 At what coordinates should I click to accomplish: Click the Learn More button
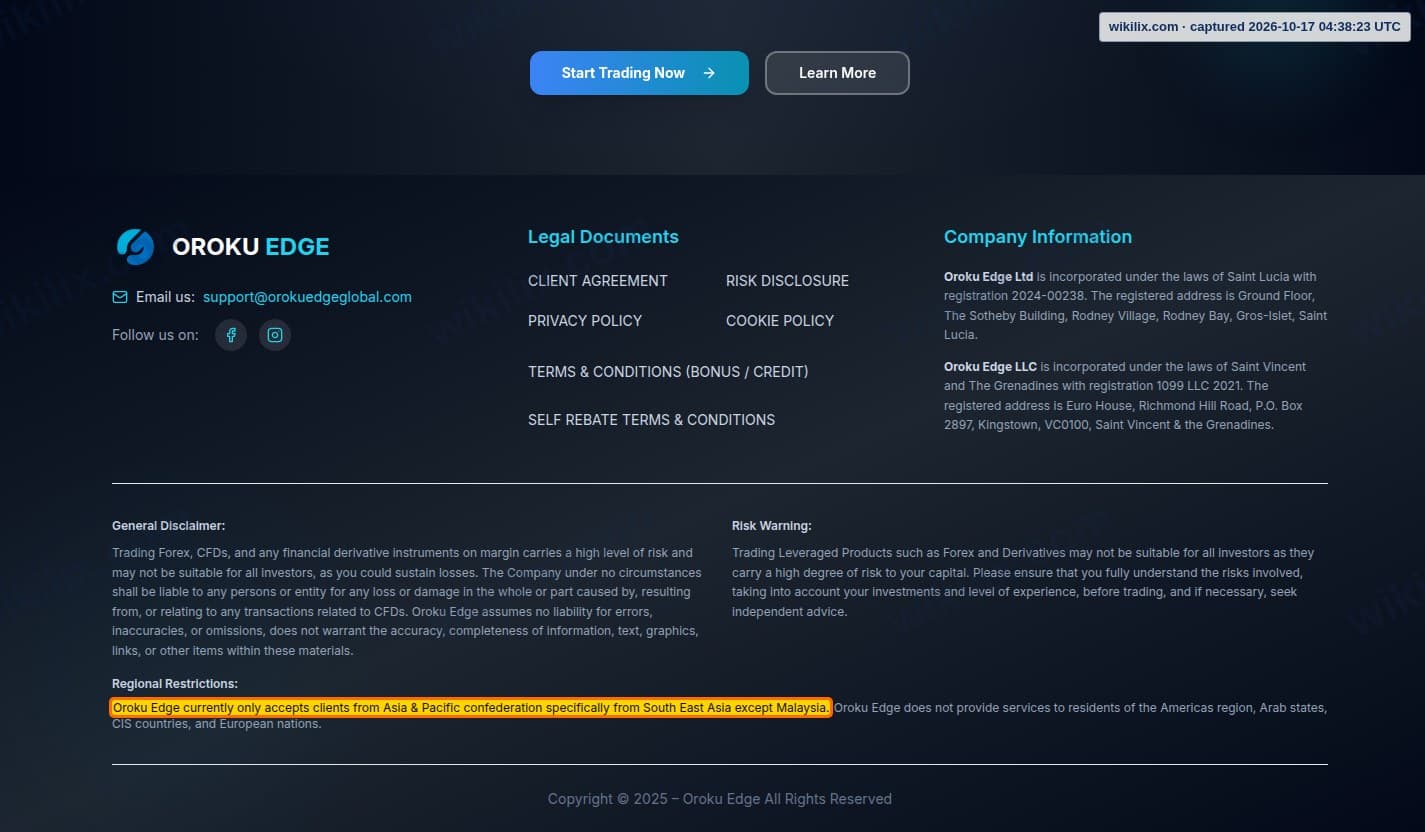click(837, 73)
